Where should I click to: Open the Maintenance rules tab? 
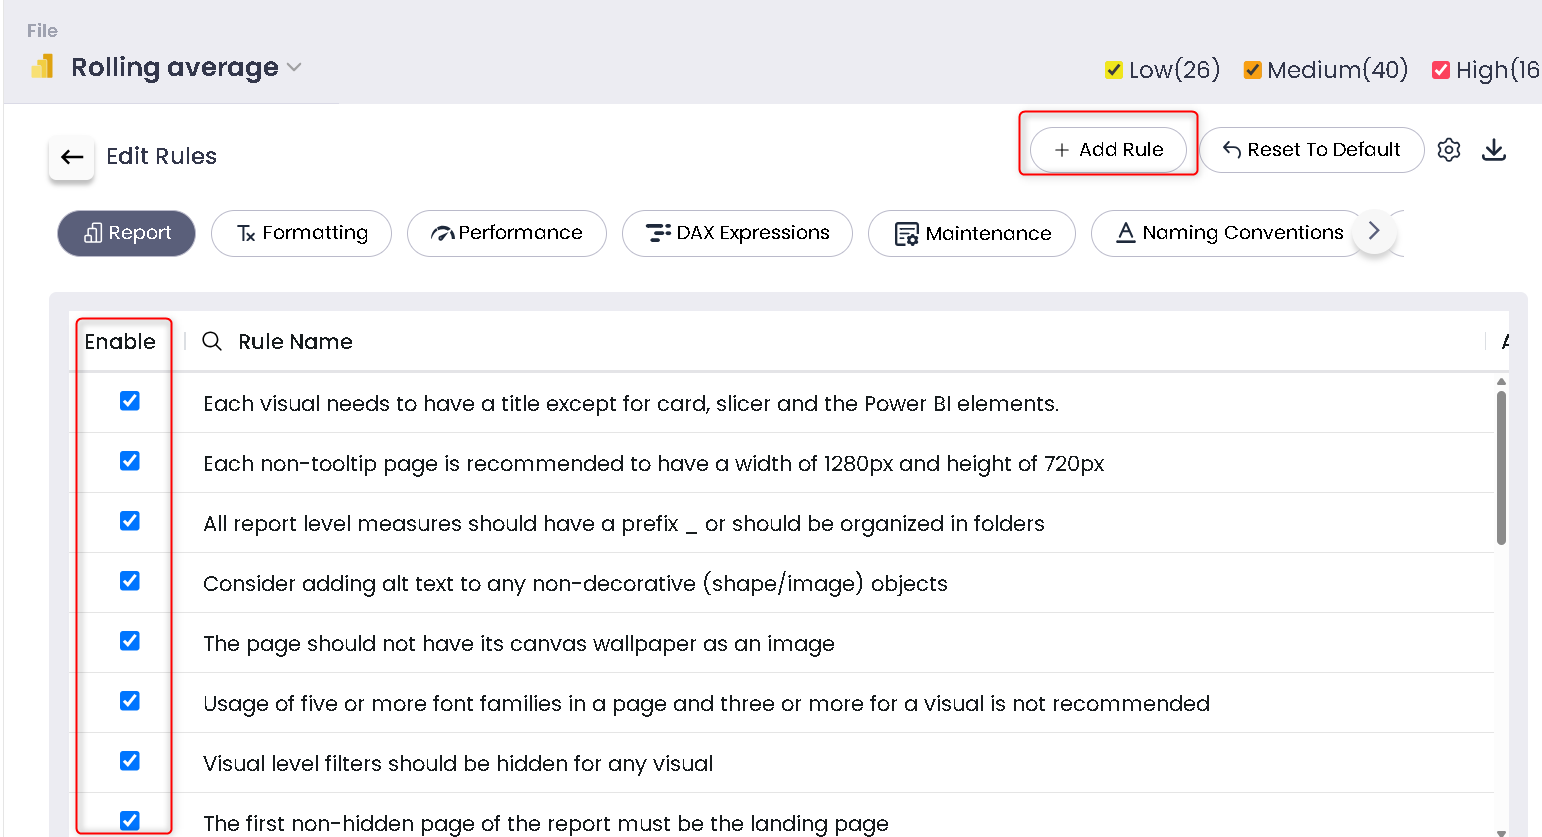[971, 233]
